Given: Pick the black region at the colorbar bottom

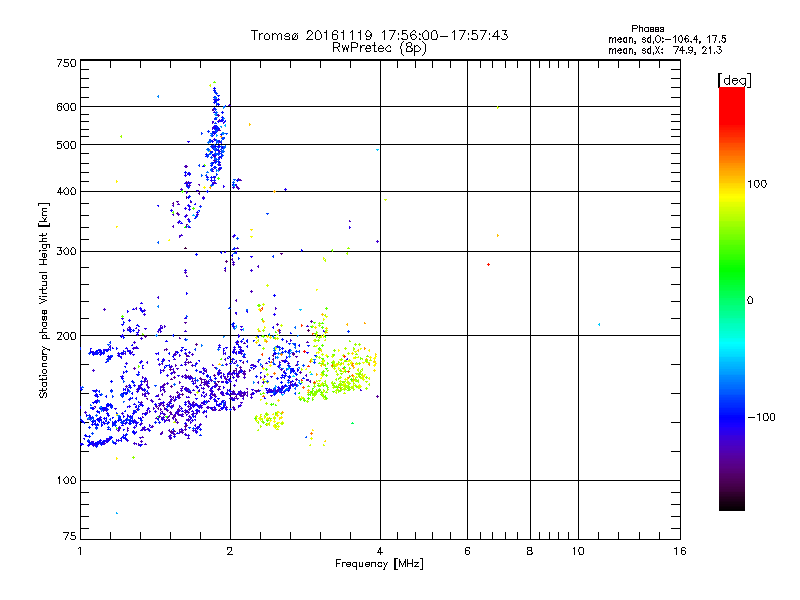Looking at the screenshot, I should coord(732,503).
